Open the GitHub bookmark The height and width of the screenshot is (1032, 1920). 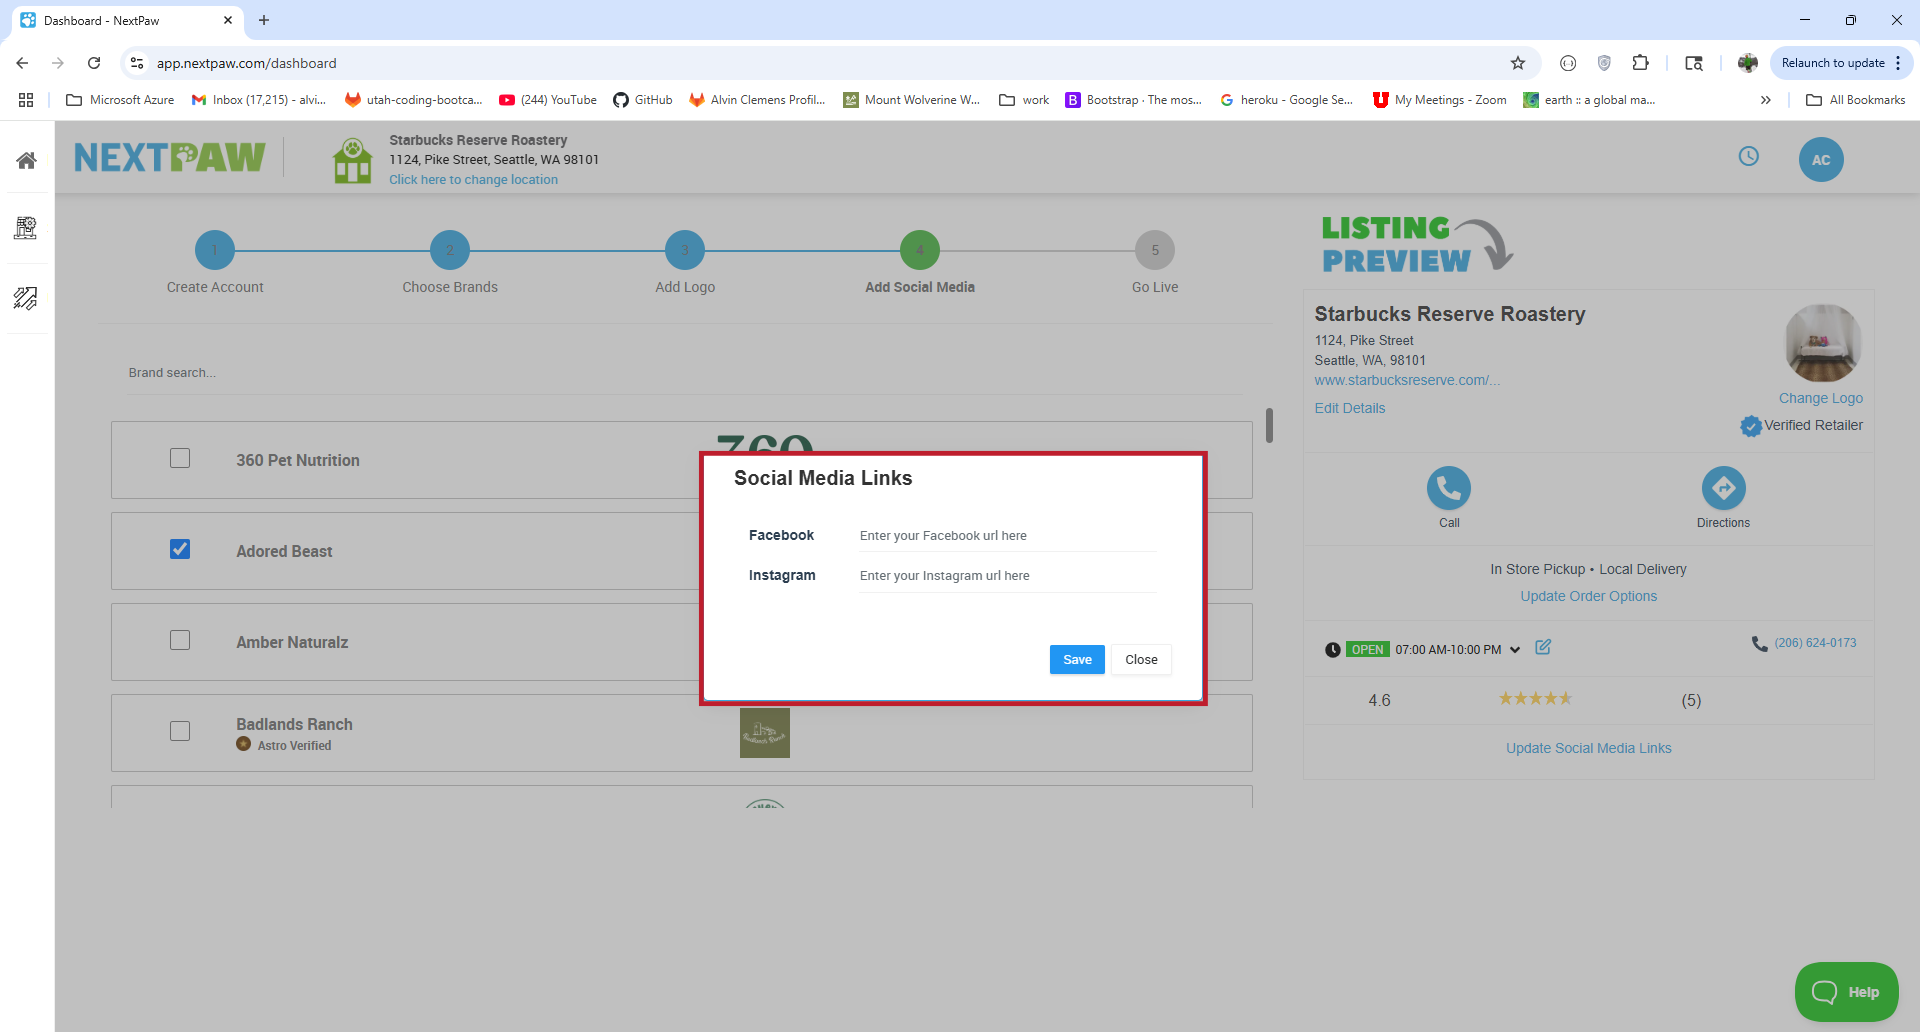642,100
